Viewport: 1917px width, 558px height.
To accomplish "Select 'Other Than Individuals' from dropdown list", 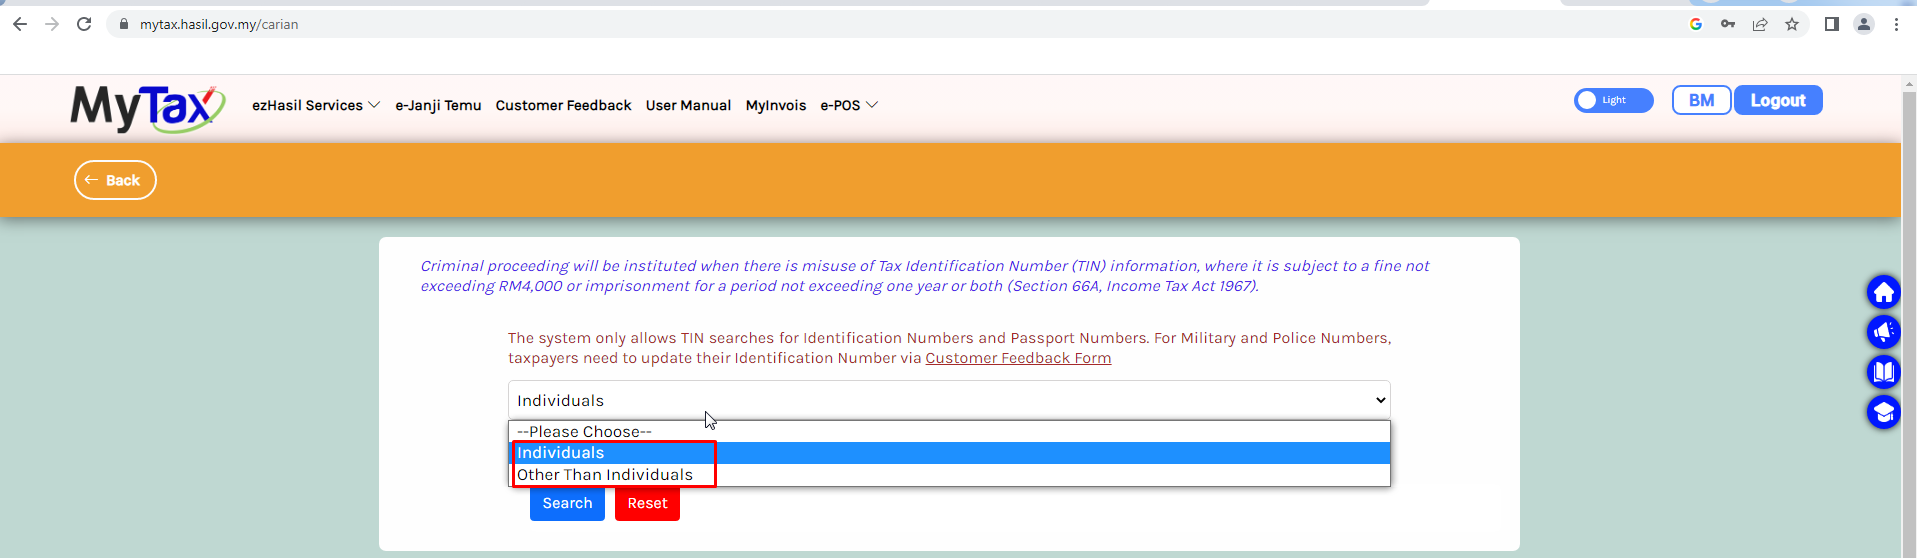I will 605,475.
